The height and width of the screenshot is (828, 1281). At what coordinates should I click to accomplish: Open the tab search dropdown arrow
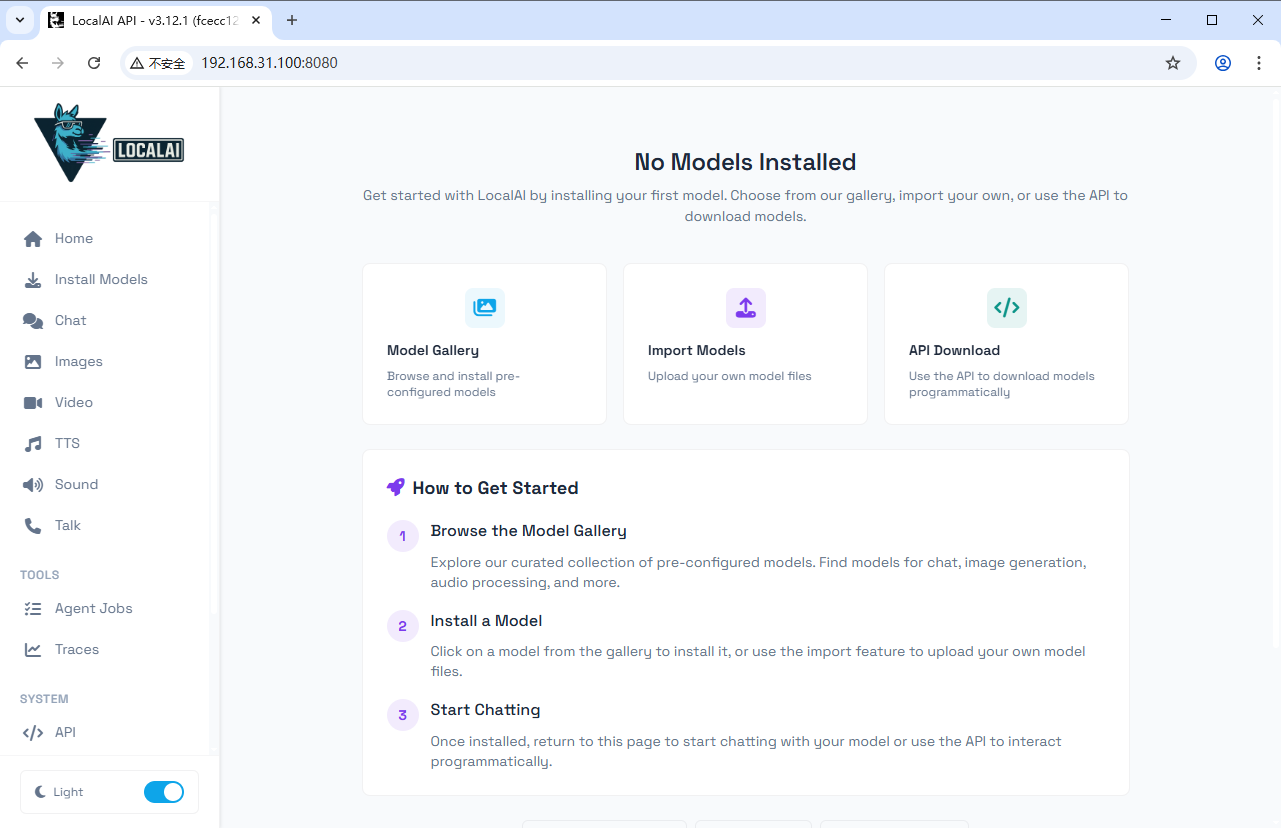pyautogui.click(x=19, y=20)
